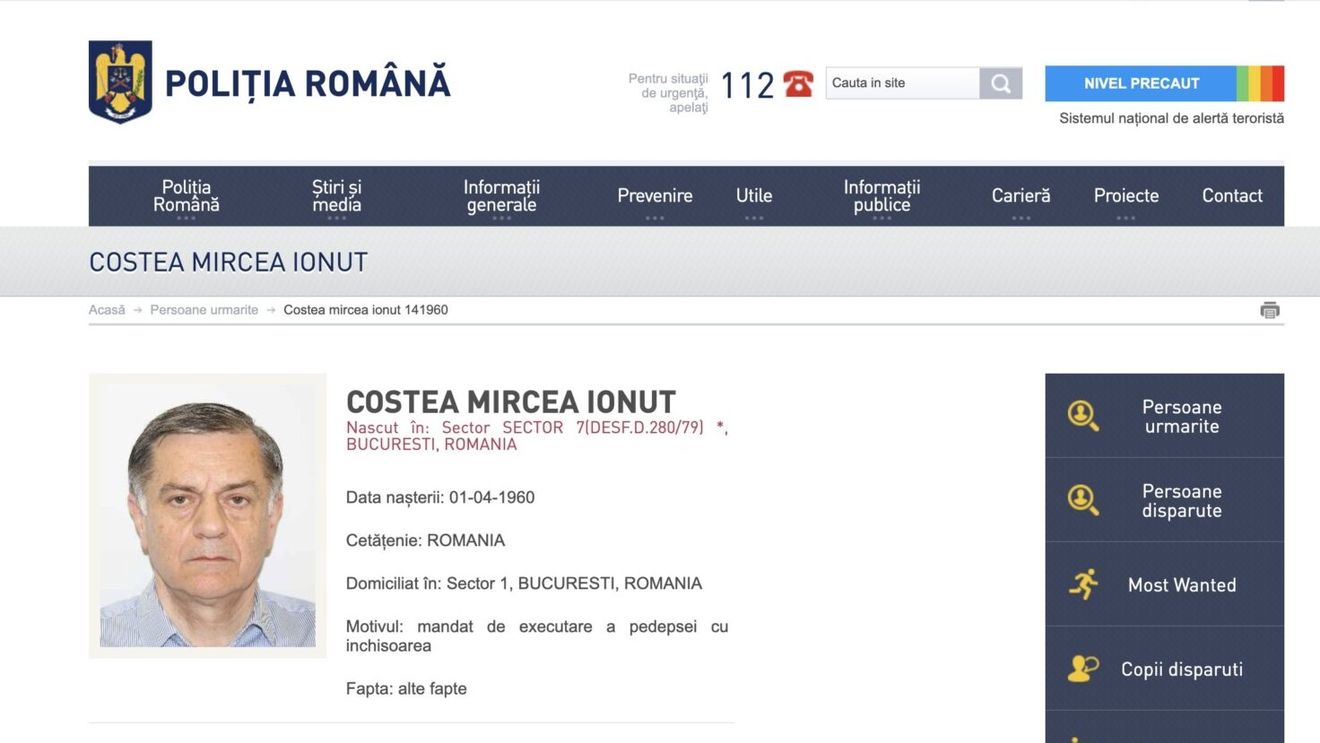Click the search magnifier button
Viewport: 1320px width, 743px height.
coord(1001,83)
